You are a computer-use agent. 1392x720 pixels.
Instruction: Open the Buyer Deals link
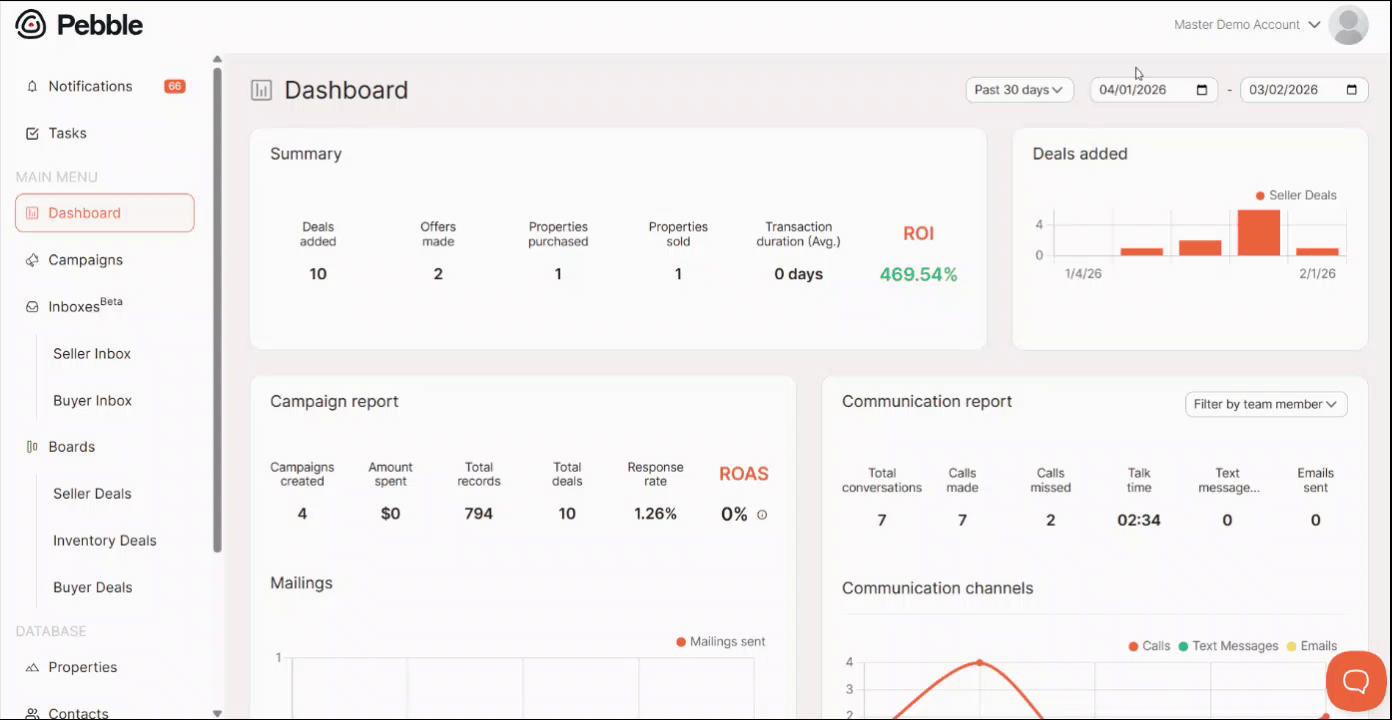click(x=93, y=588)
